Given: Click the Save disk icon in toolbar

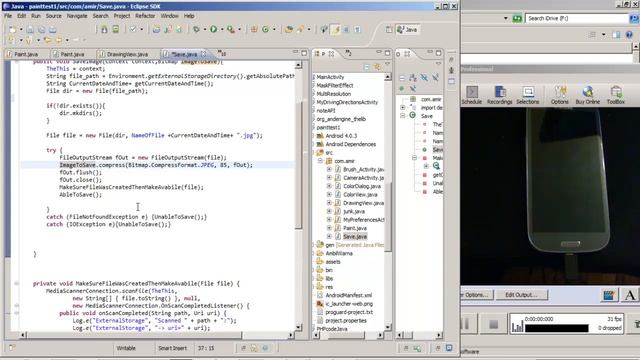Looking at the screenshot, I should pyautogui.click(x=30, y=29).
